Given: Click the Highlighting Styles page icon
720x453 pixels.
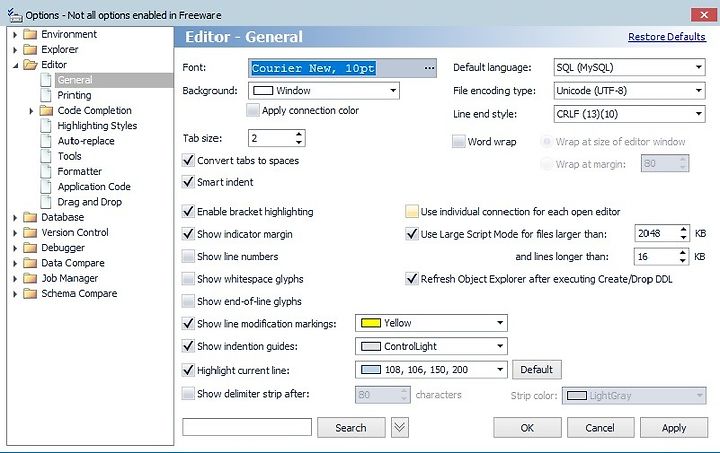Looking at the screenshot, I should (46, 126).
